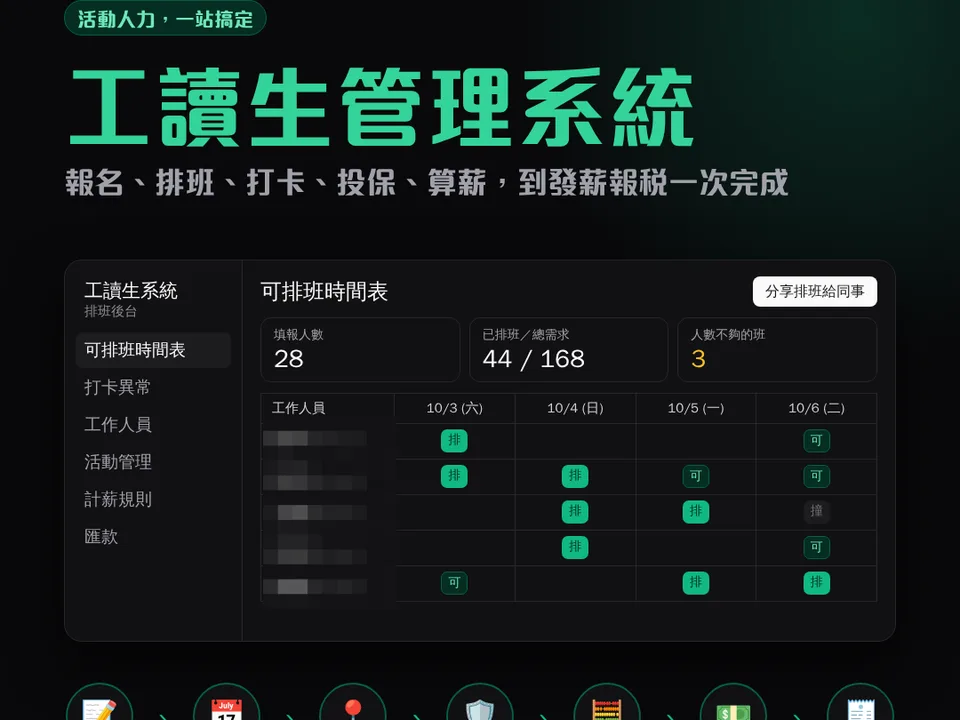The image size is (960, 720).
Task: Click the 排 badge in the 10/6 column
Action: coord(816,582)
